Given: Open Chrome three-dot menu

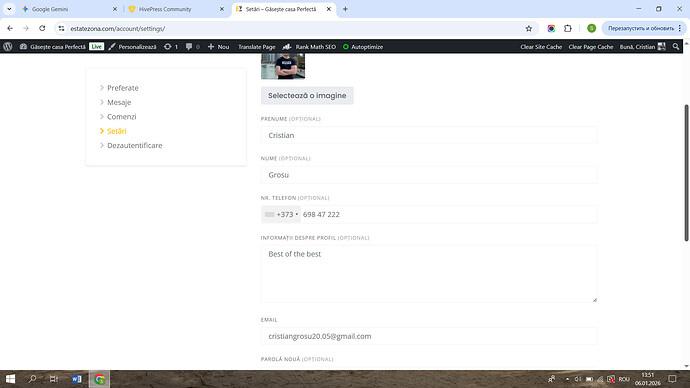Looking at the screenshot, I should 680,28.
